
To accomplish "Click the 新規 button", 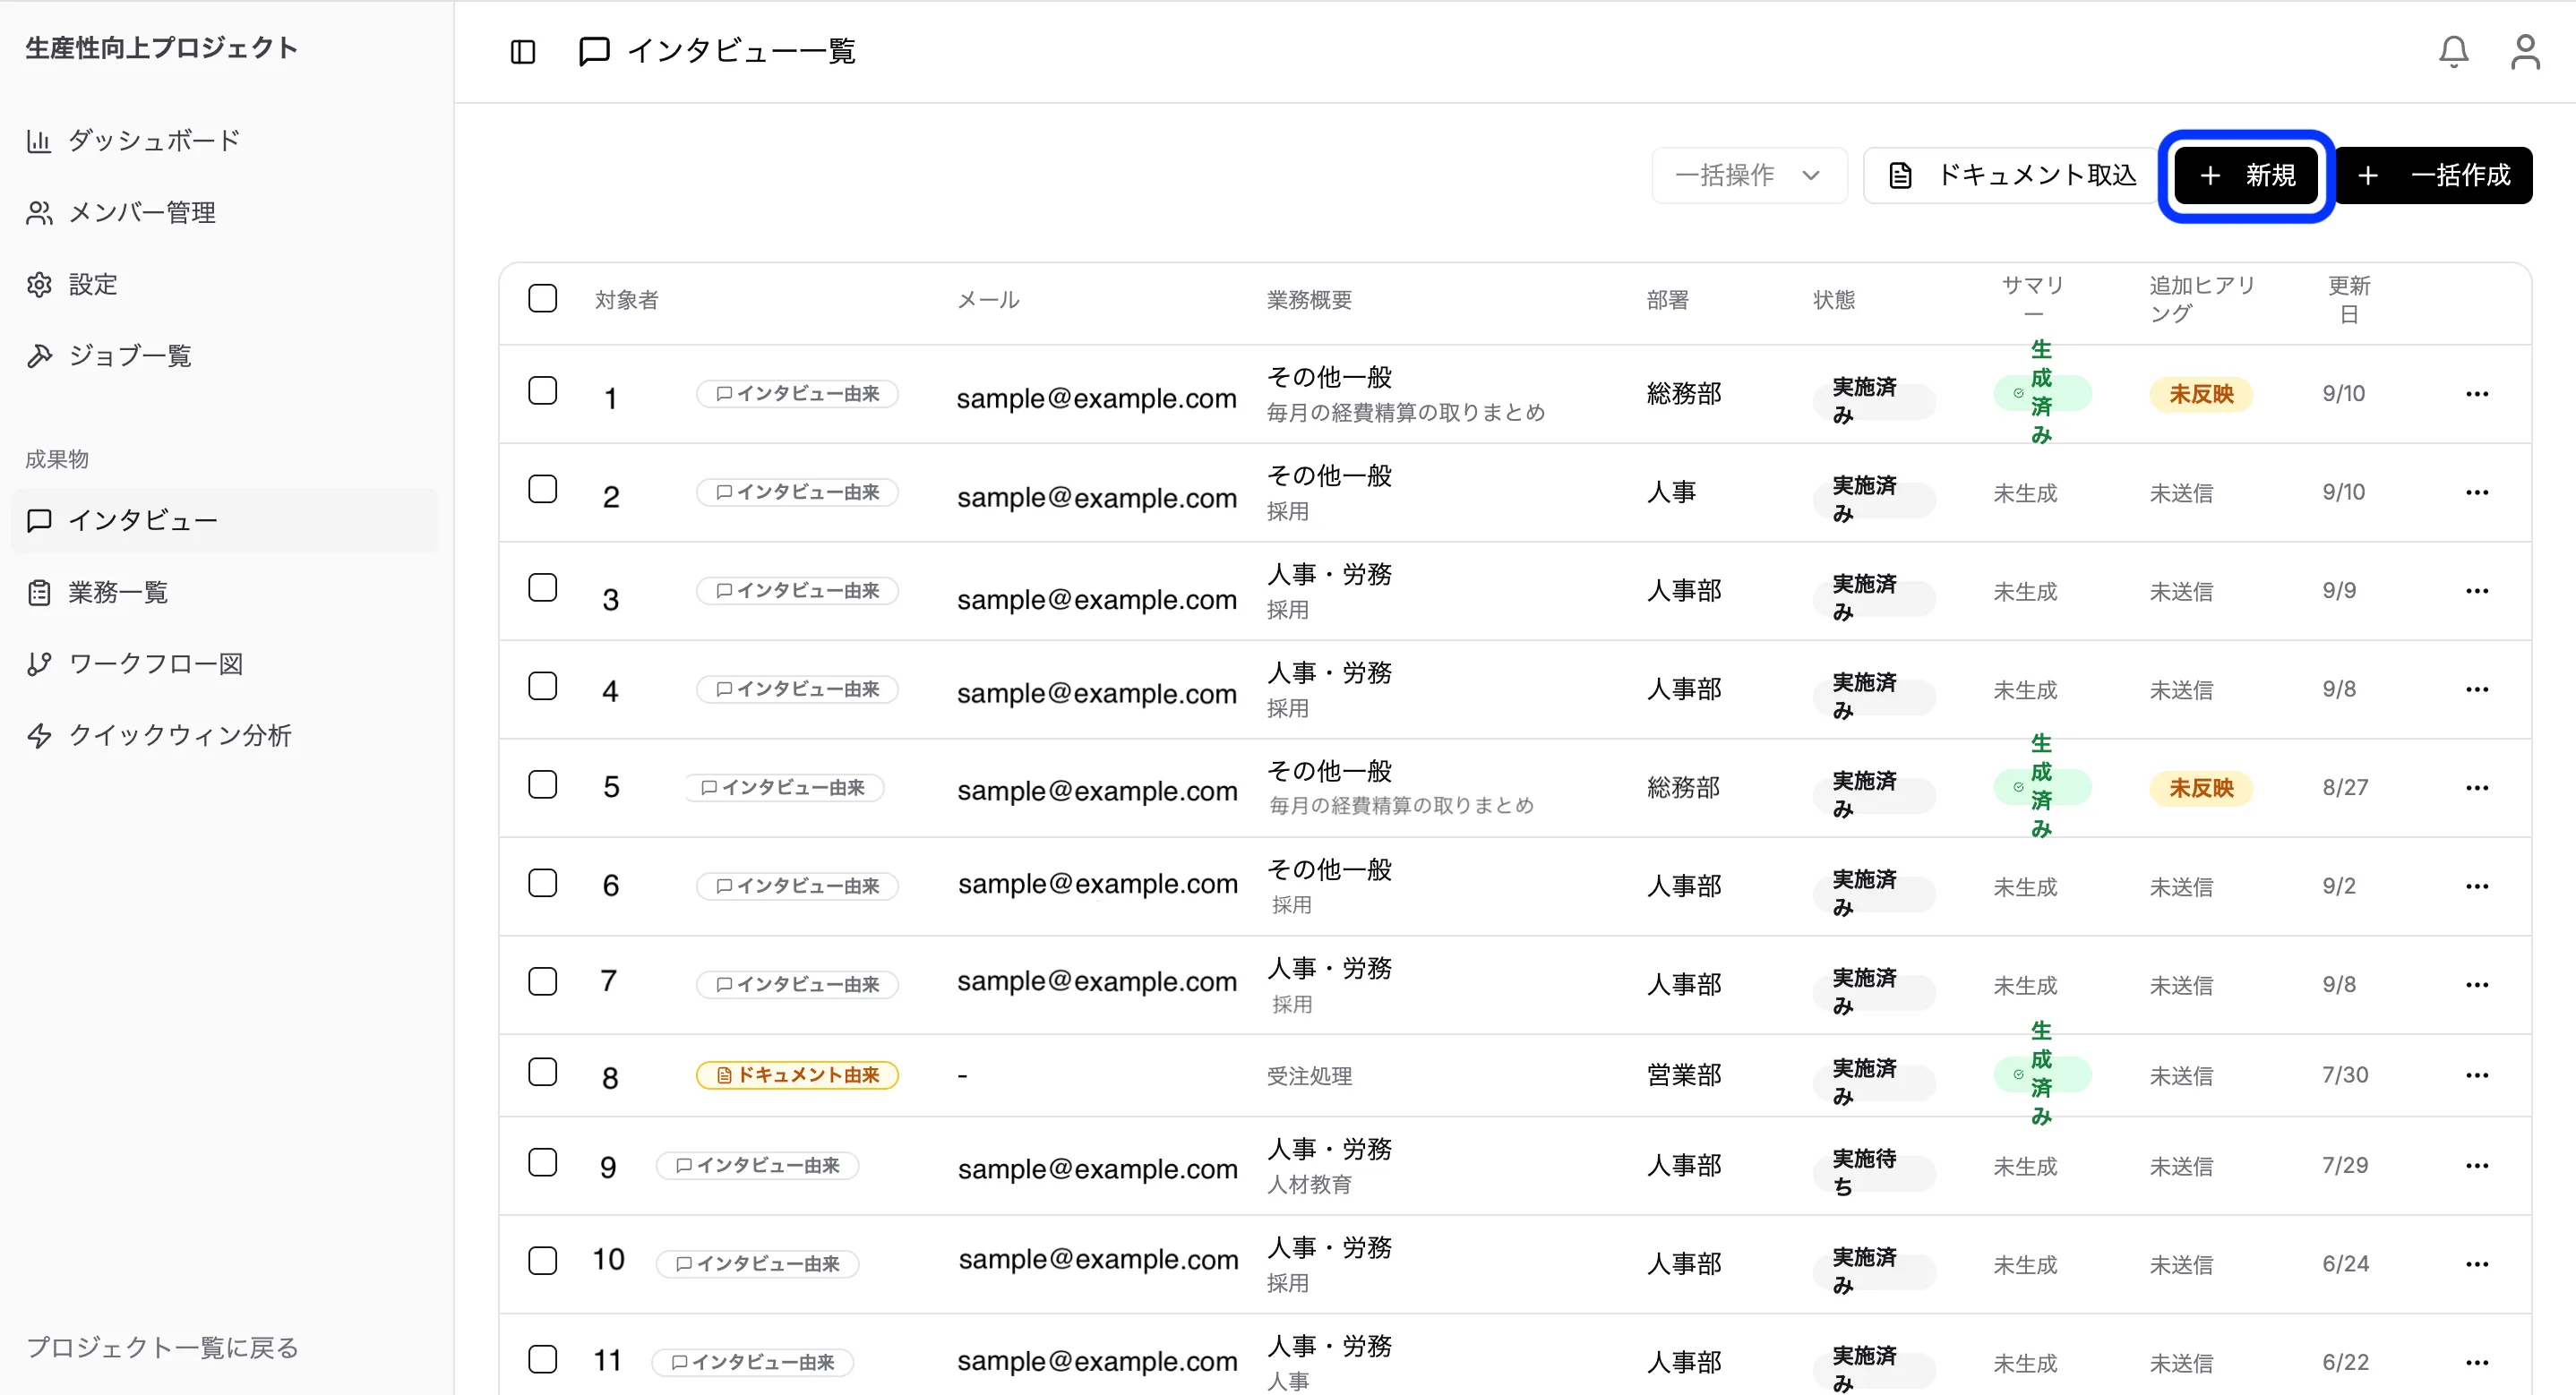I will pyautogui.click(x=2246, y=175).
